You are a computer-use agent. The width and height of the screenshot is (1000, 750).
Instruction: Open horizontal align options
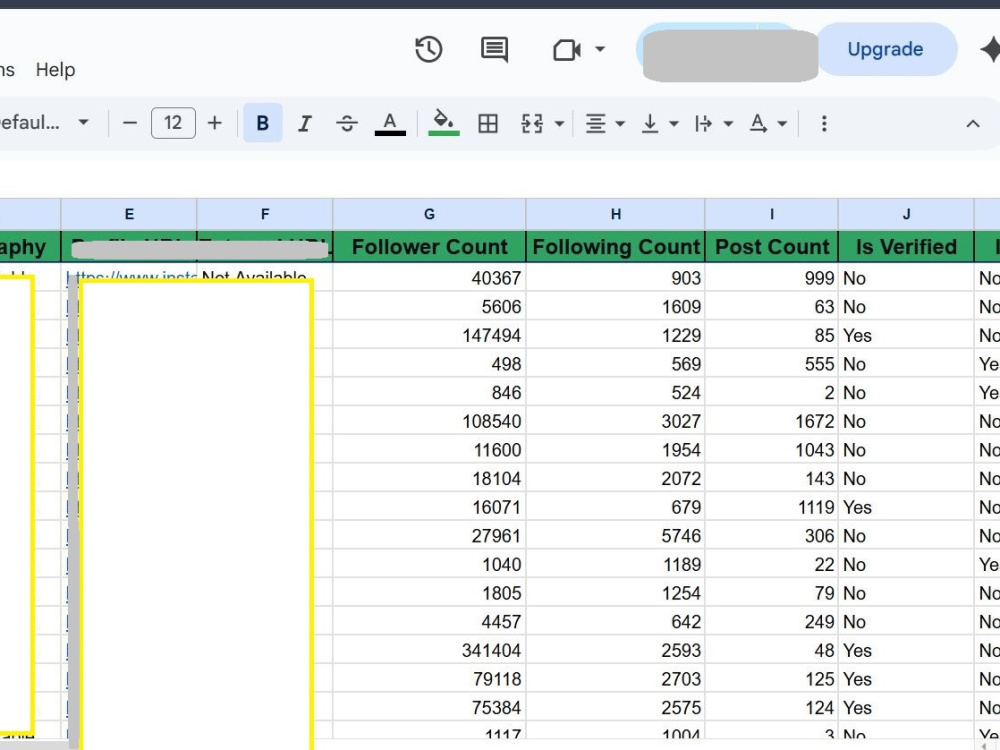[x=605, y=123]
